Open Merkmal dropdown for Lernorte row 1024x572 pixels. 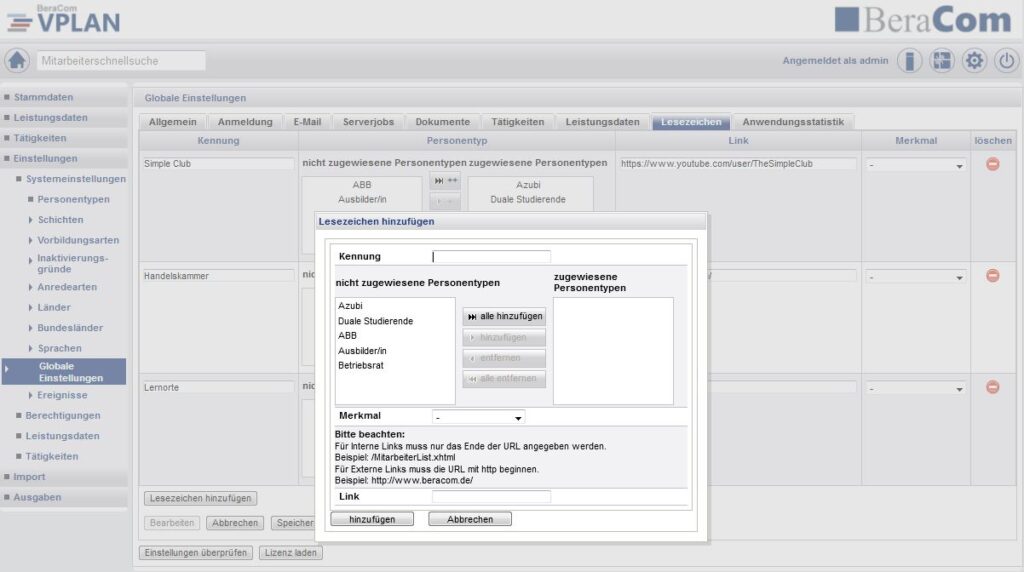coord(916,389)
